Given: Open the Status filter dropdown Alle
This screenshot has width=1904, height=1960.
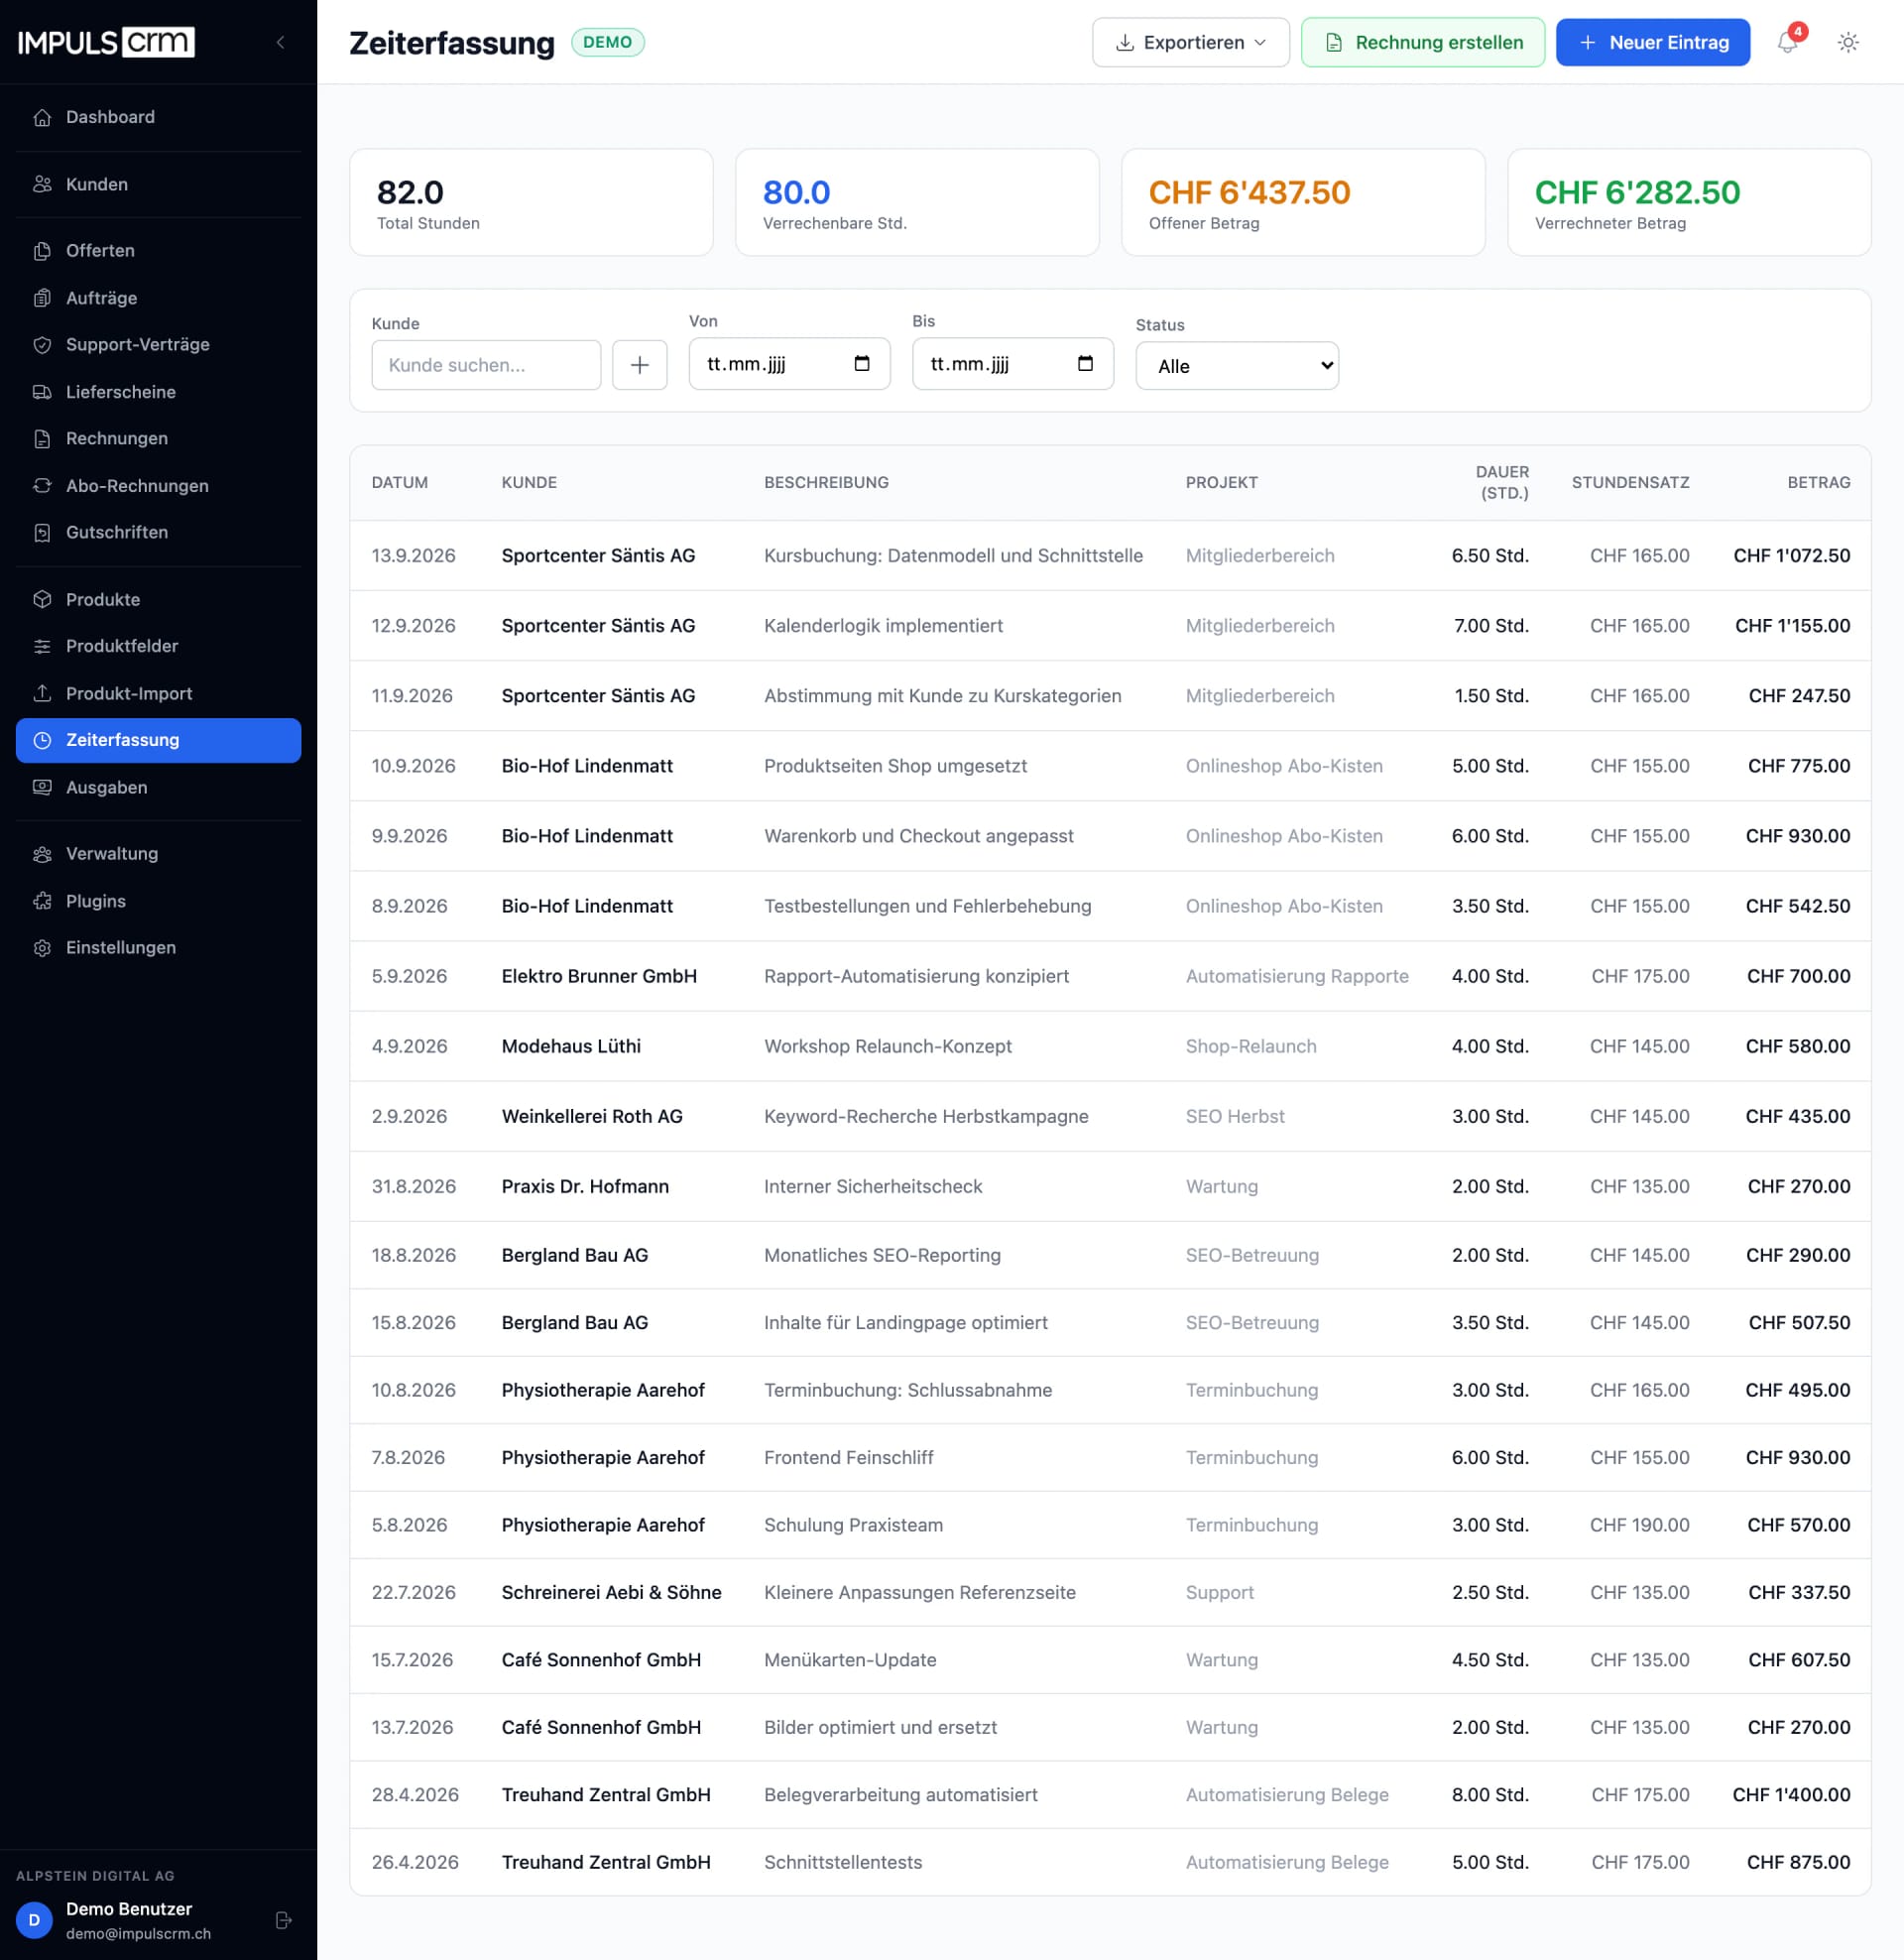Looking at the screenshot, I should coord(1237,366).
